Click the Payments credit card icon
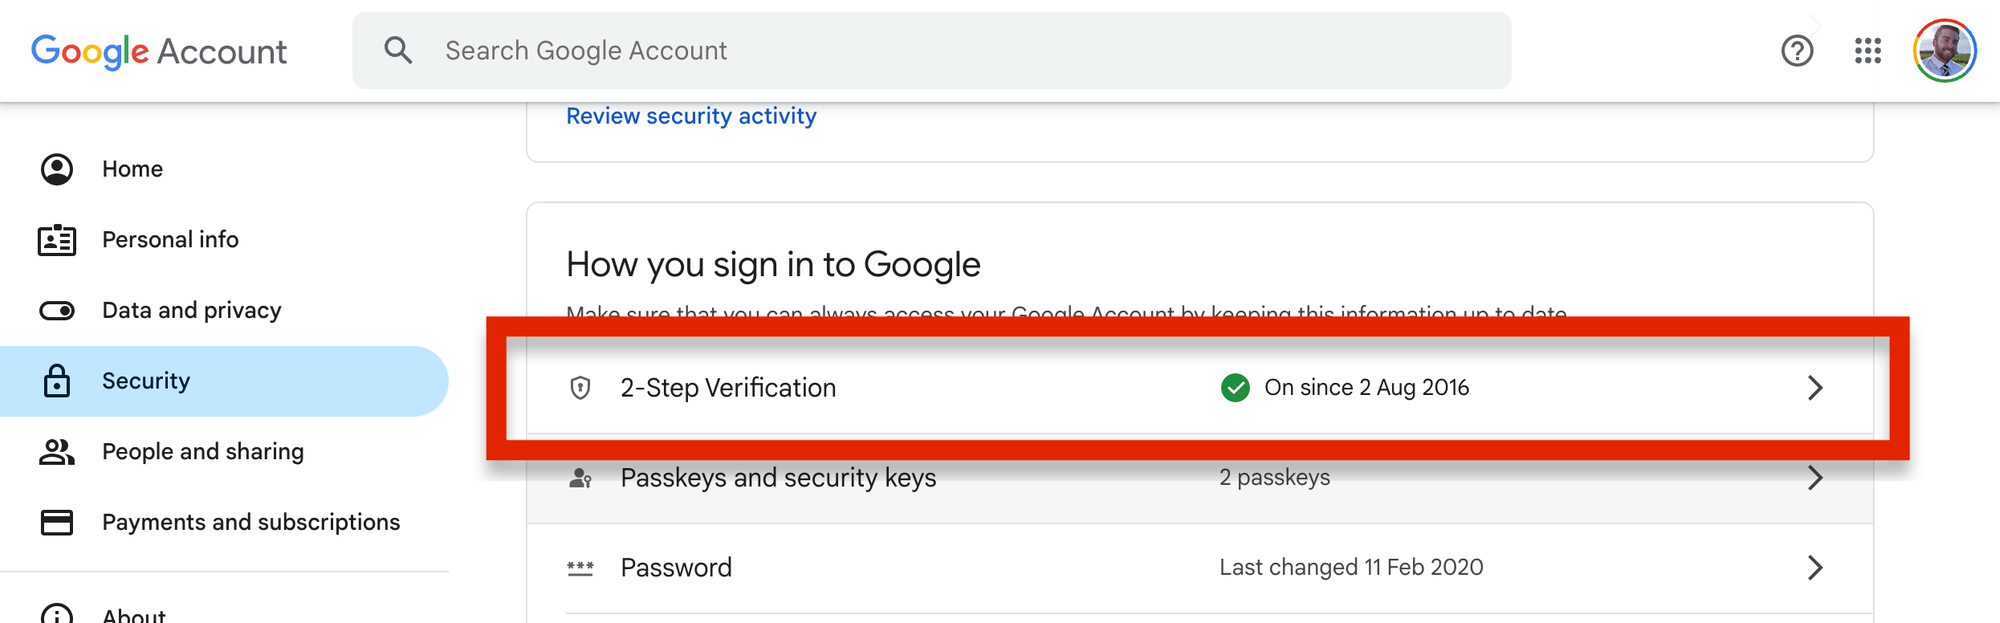2000x623 pixels. point(57,522)
